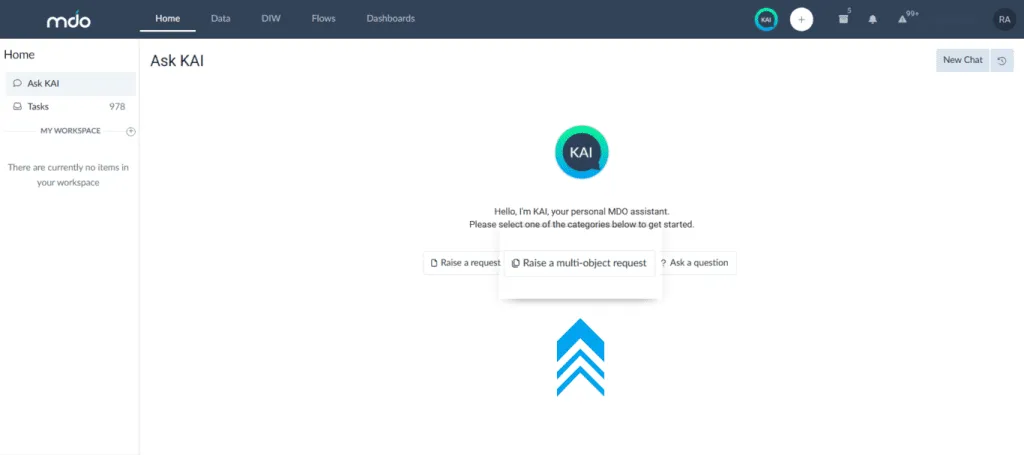The image size is (1024, 455).
Task: Click the large KAI avatar logo
Action: tap(581, 153)
